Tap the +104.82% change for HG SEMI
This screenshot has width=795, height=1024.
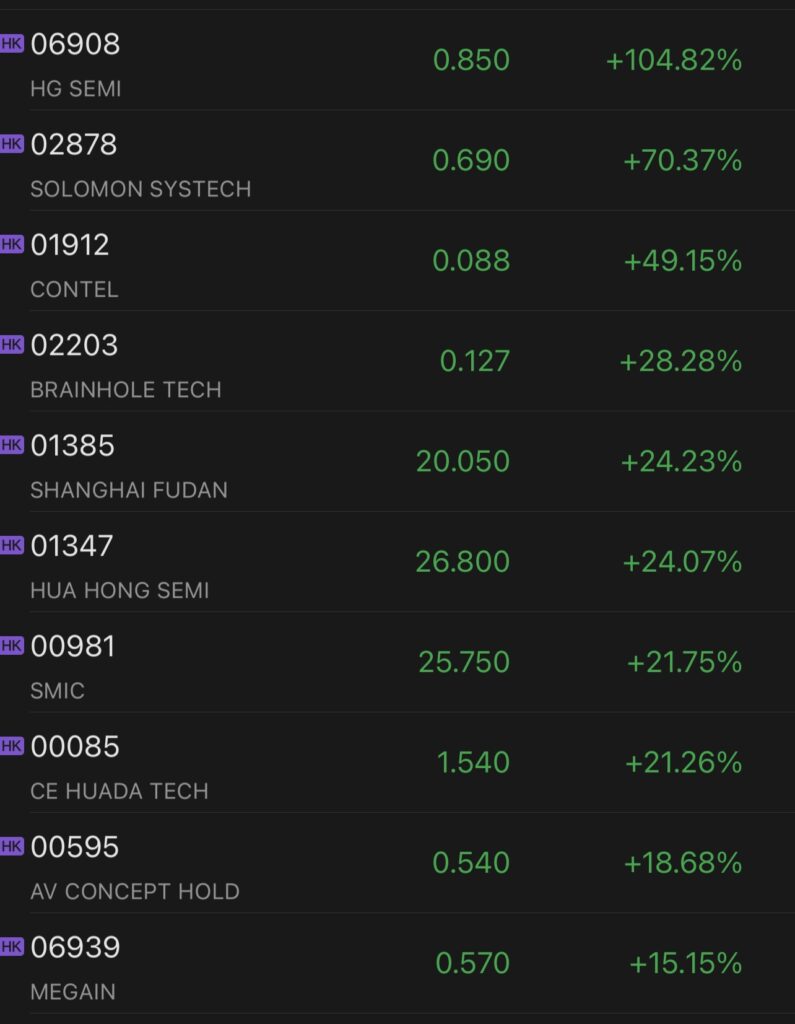point(674,60)
